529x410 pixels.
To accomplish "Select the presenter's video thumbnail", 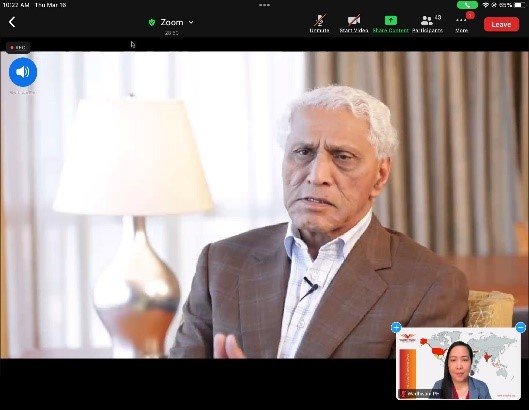I will [458, 363].
